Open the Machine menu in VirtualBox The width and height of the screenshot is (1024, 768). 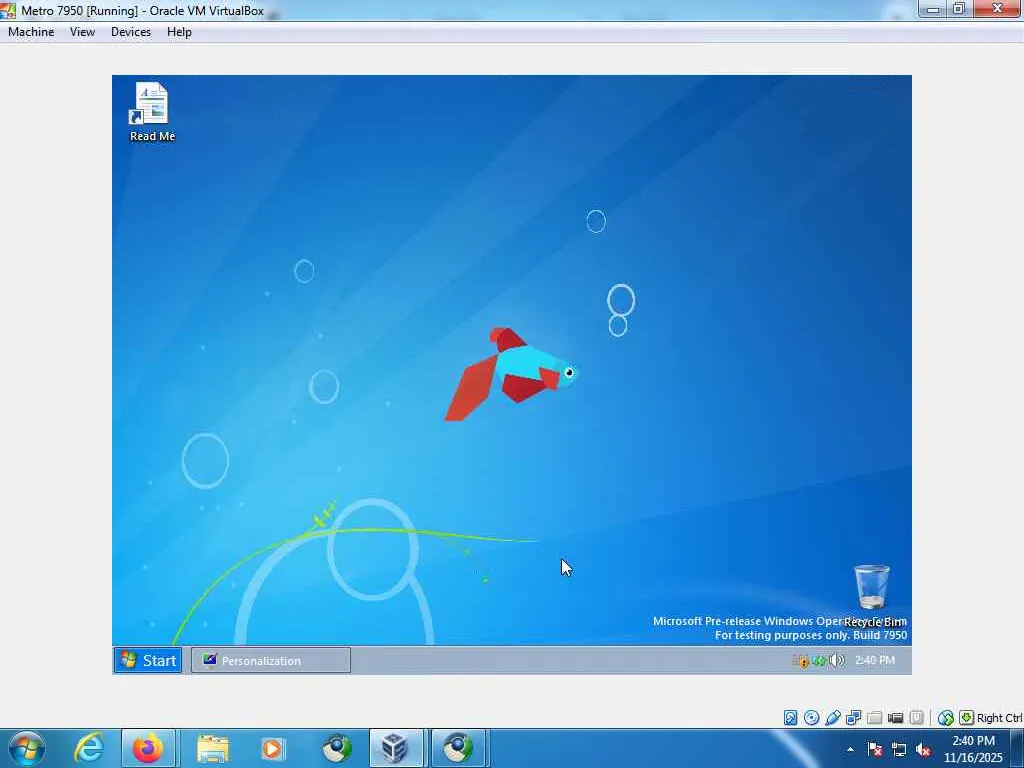pyautogui.click(x=31, y=32)
